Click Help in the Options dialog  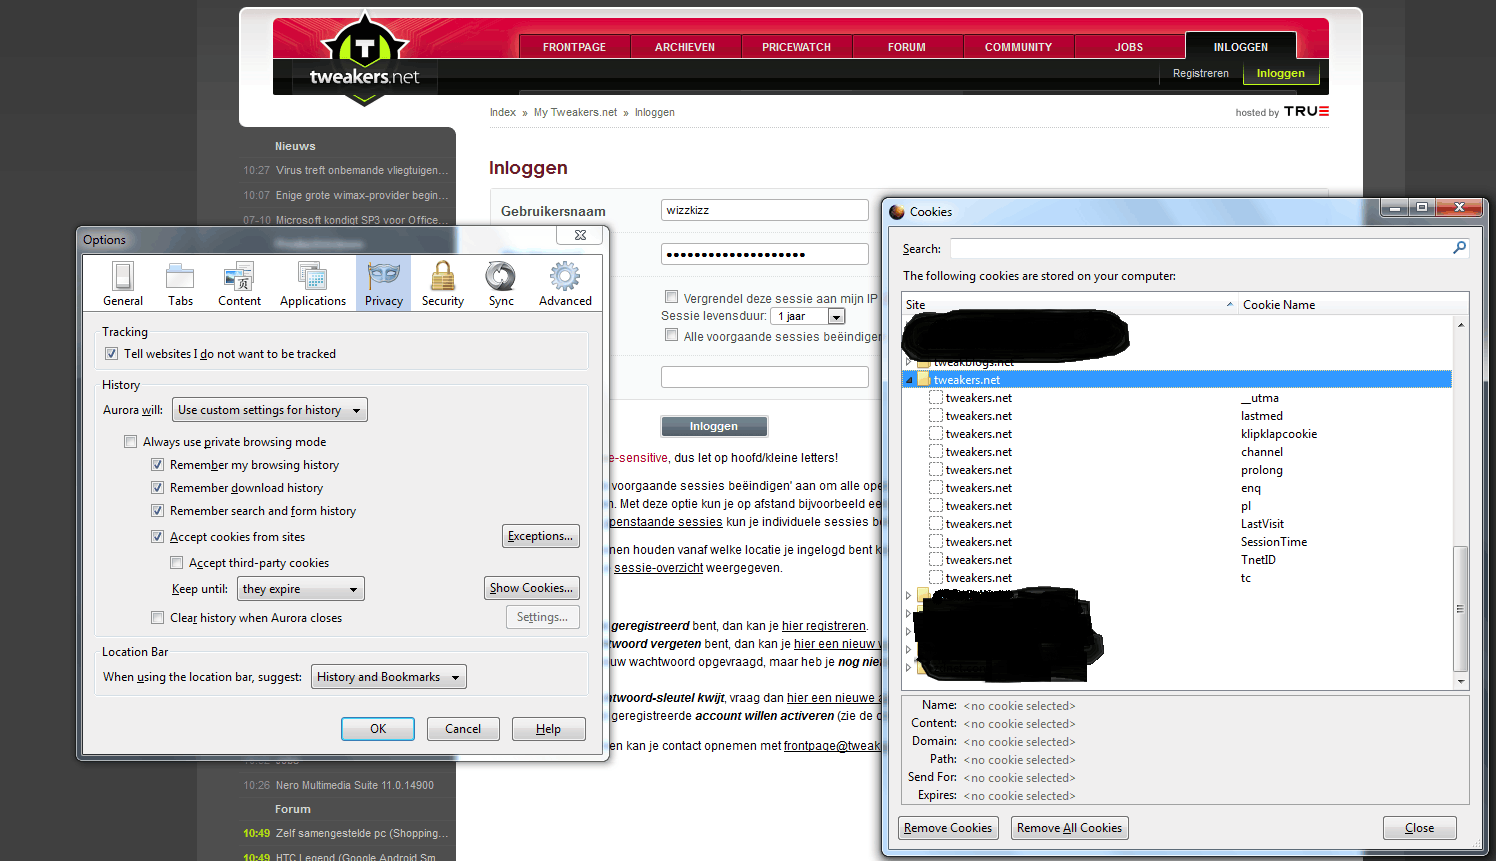tap(548, 729)
